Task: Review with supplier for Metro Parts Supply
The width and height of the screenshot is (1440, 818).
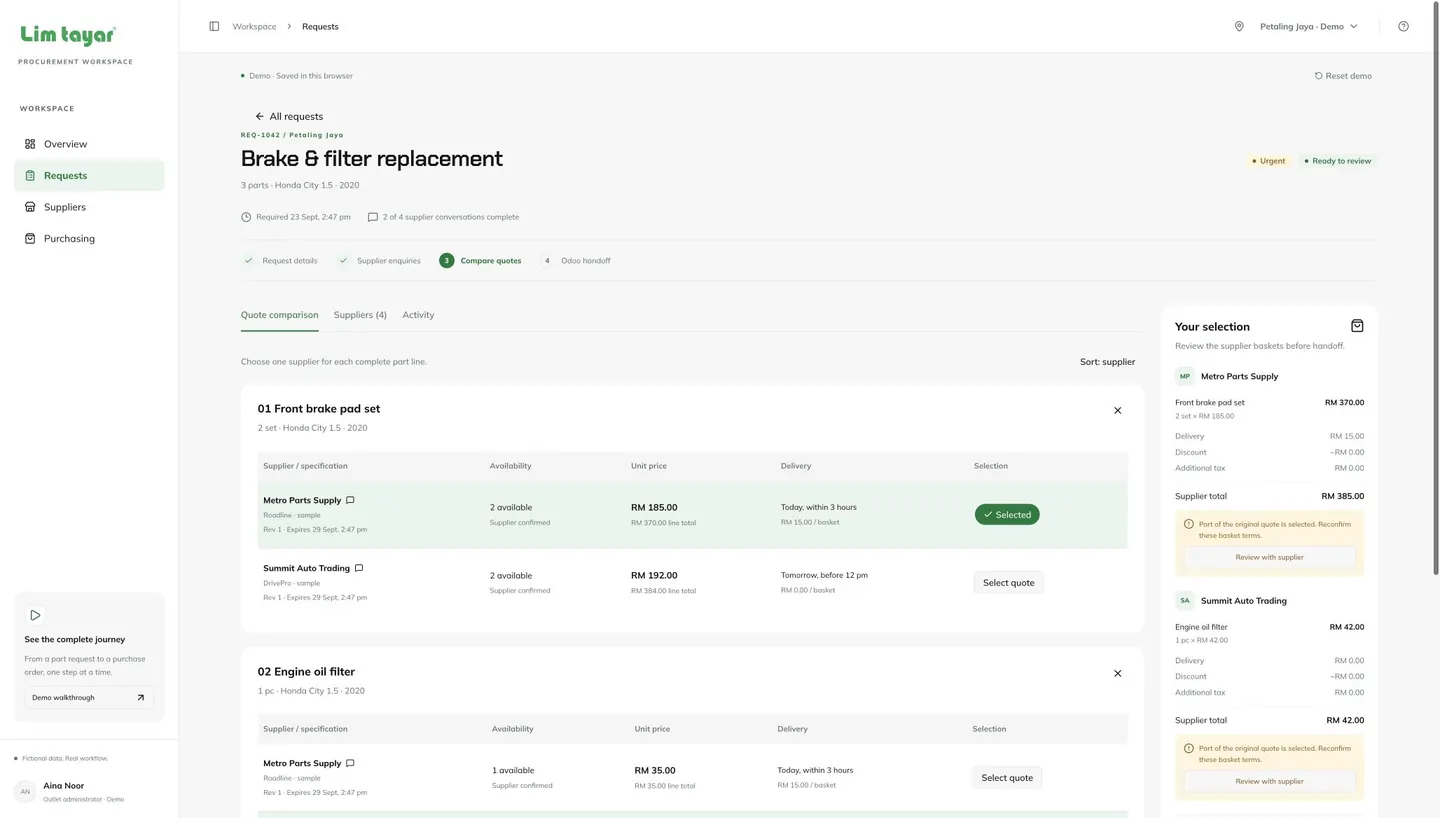Action: pos(1269,557)
